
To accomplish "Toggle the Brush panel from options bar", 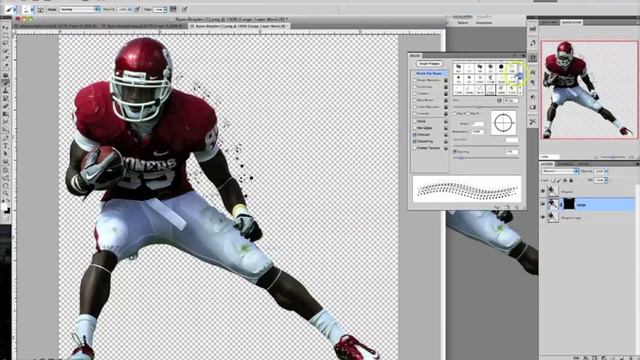I will click(x=41, y=9).
